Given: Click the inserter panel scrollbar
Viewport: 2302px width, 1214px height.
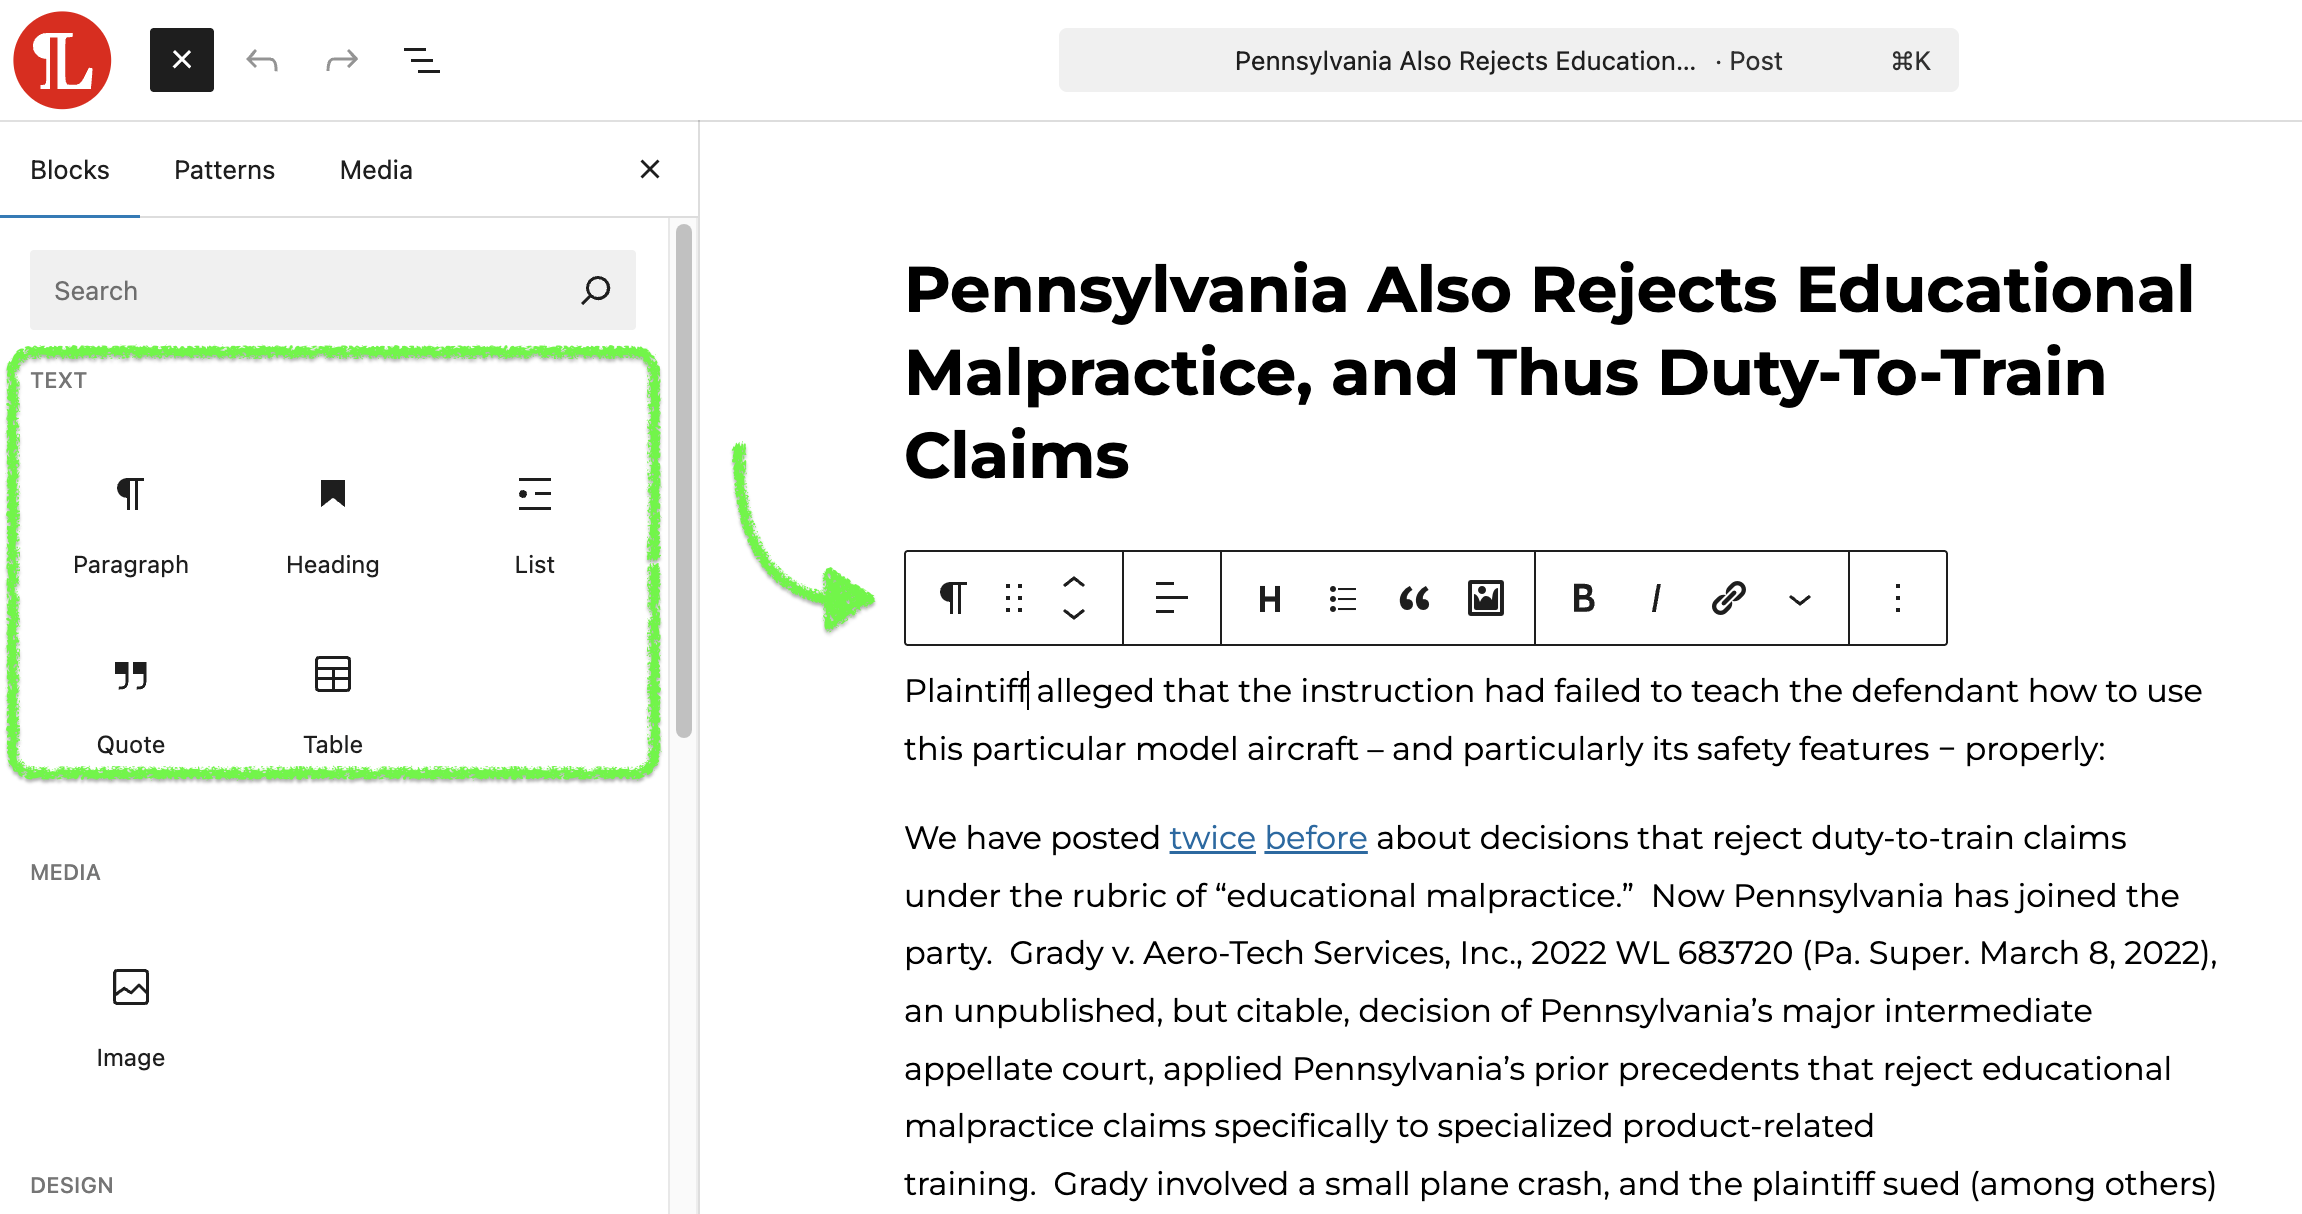Looking at the screenshot, I should [x=684, y=480].
